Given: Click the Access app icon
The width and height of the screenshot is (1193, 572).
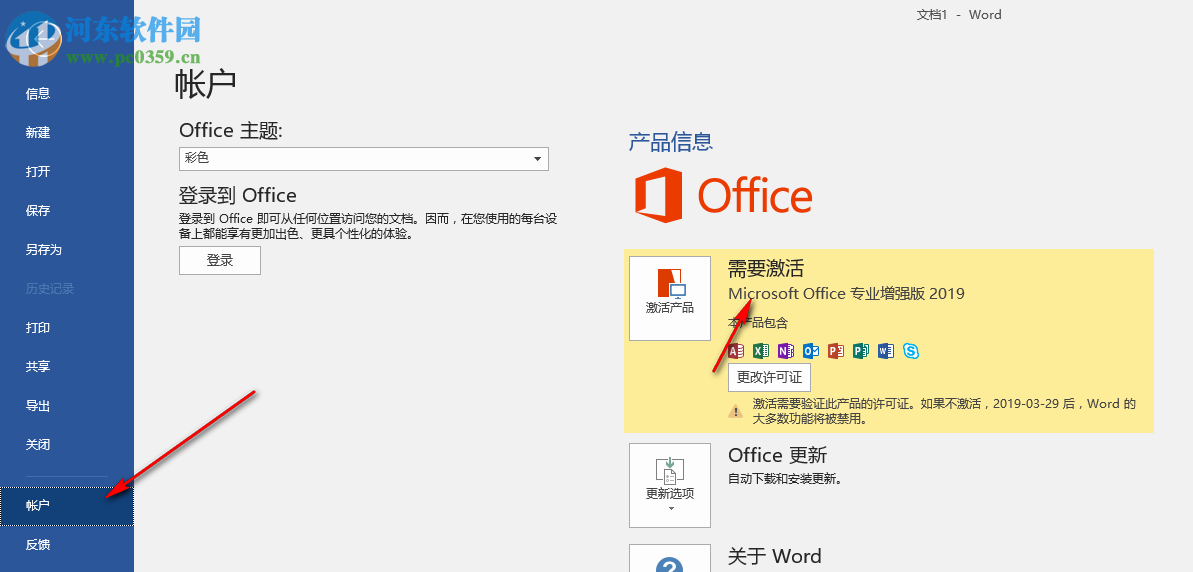Looking at the screenshot, I should [x=736, y=351].
